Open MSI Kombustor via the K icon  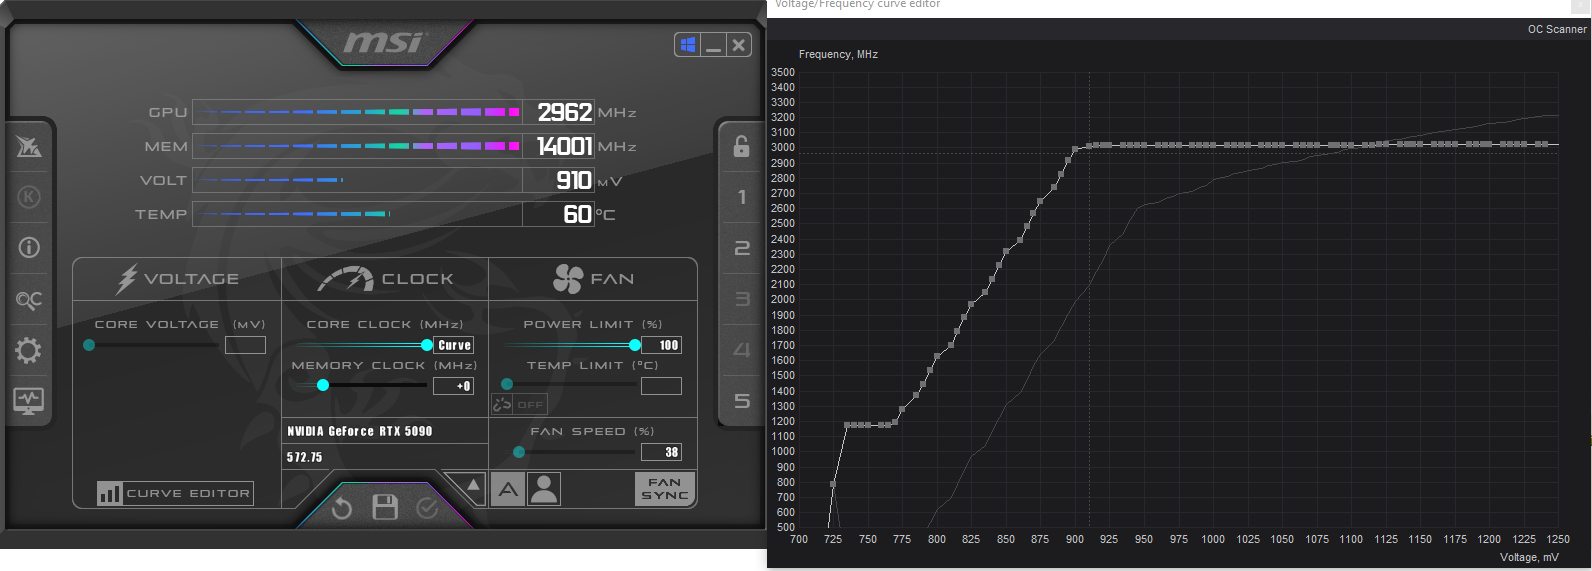pyautogui.click(x=29, y=197)
